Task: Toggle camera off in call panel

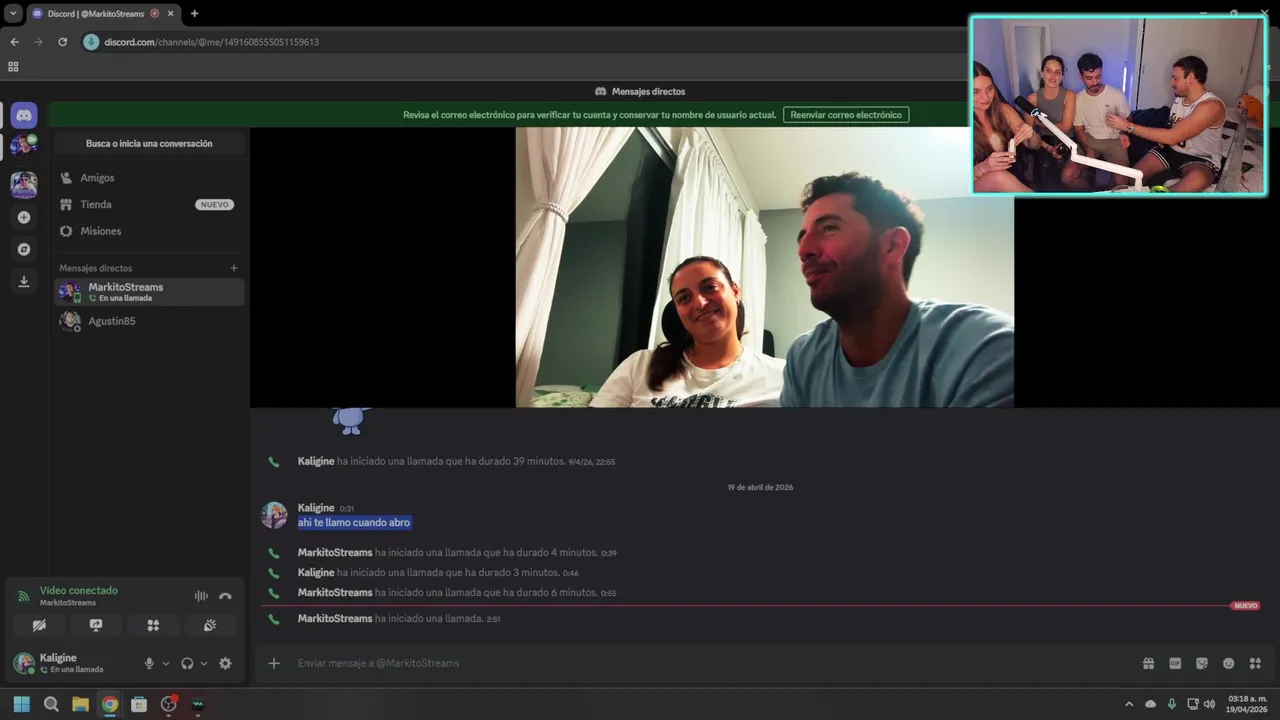Action: point(39,625)
